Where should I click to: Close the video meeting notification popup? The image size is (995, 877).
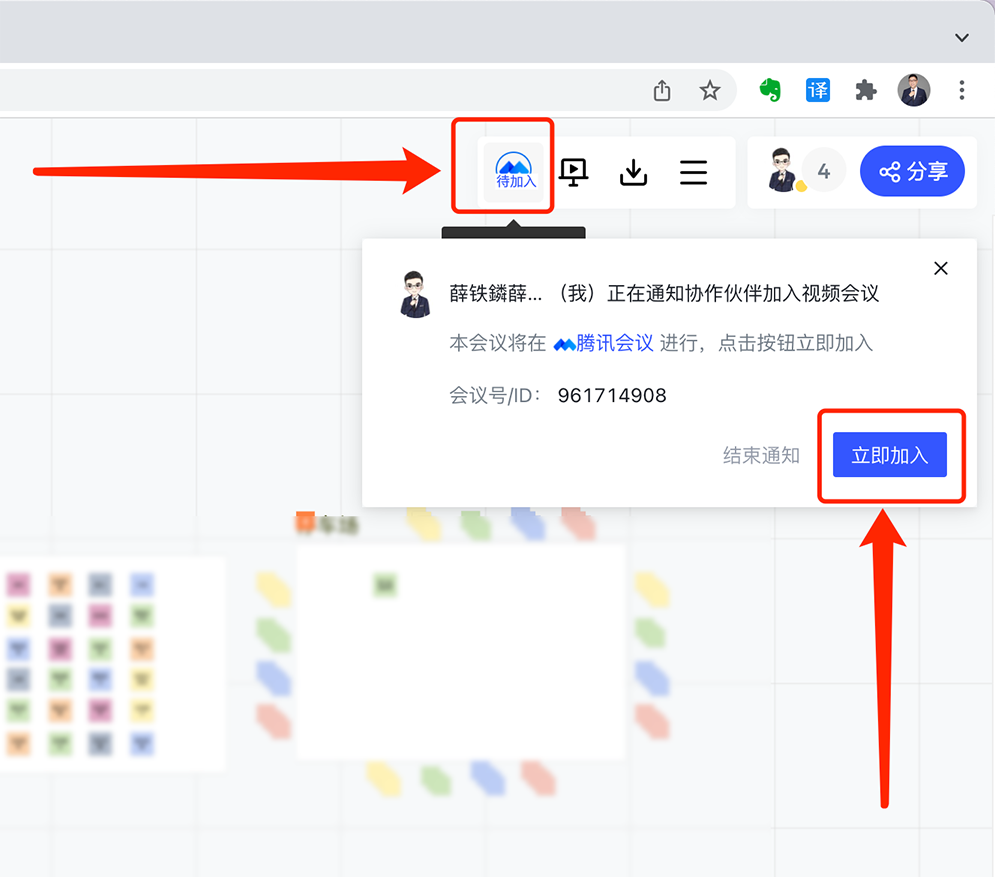coord(940,268)
